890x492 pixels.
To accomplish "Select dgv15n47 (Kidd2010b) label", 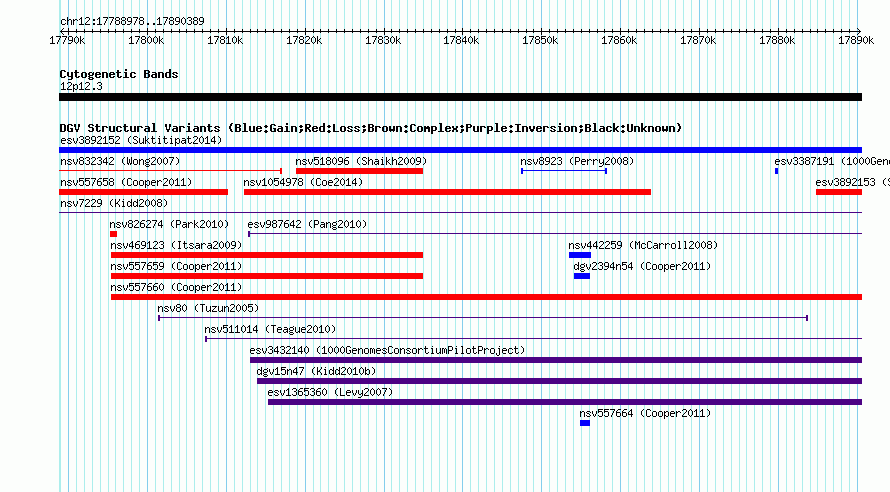I will click(x=316, y=371).
